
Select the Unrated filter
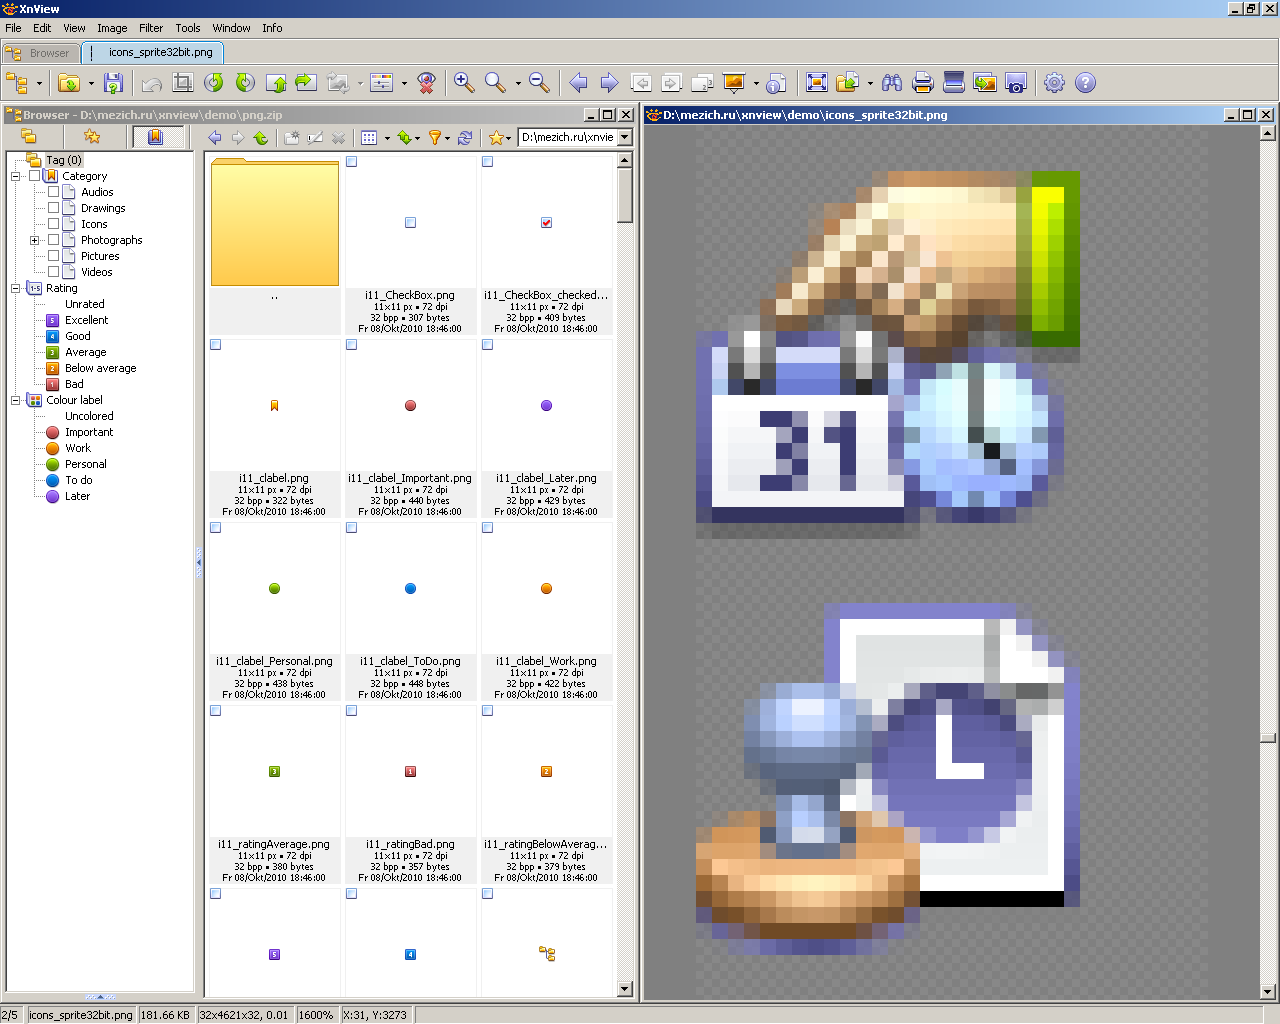pyautogui.click(x=85, y=304)
